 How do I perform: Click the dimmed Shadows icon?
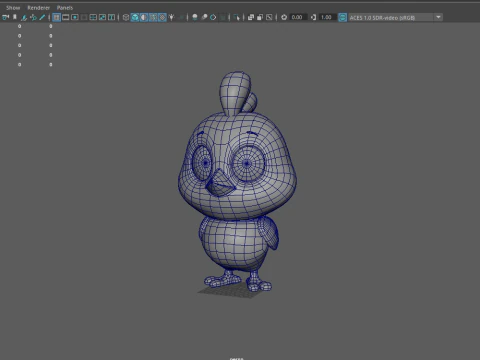(x=181, y=17)
